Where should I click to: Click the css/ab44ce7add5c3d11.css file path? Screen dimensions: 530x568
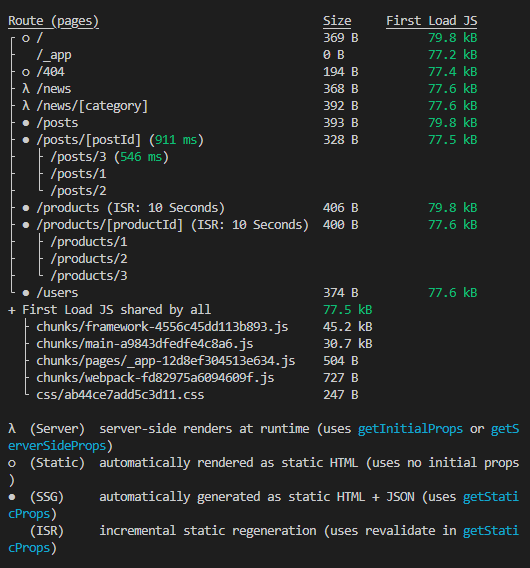120,395
